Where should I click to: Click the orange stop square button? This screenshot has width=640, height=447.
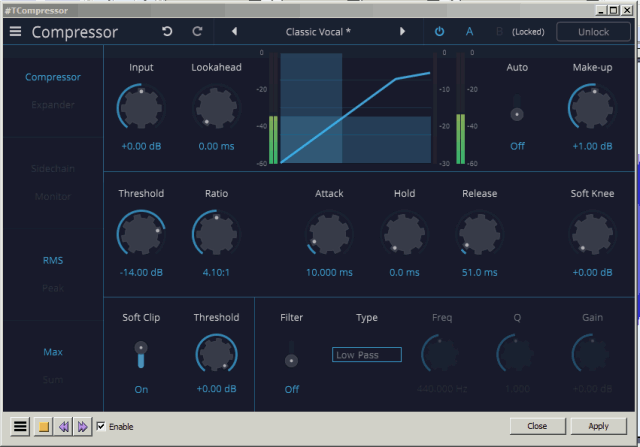pos(44,427)
